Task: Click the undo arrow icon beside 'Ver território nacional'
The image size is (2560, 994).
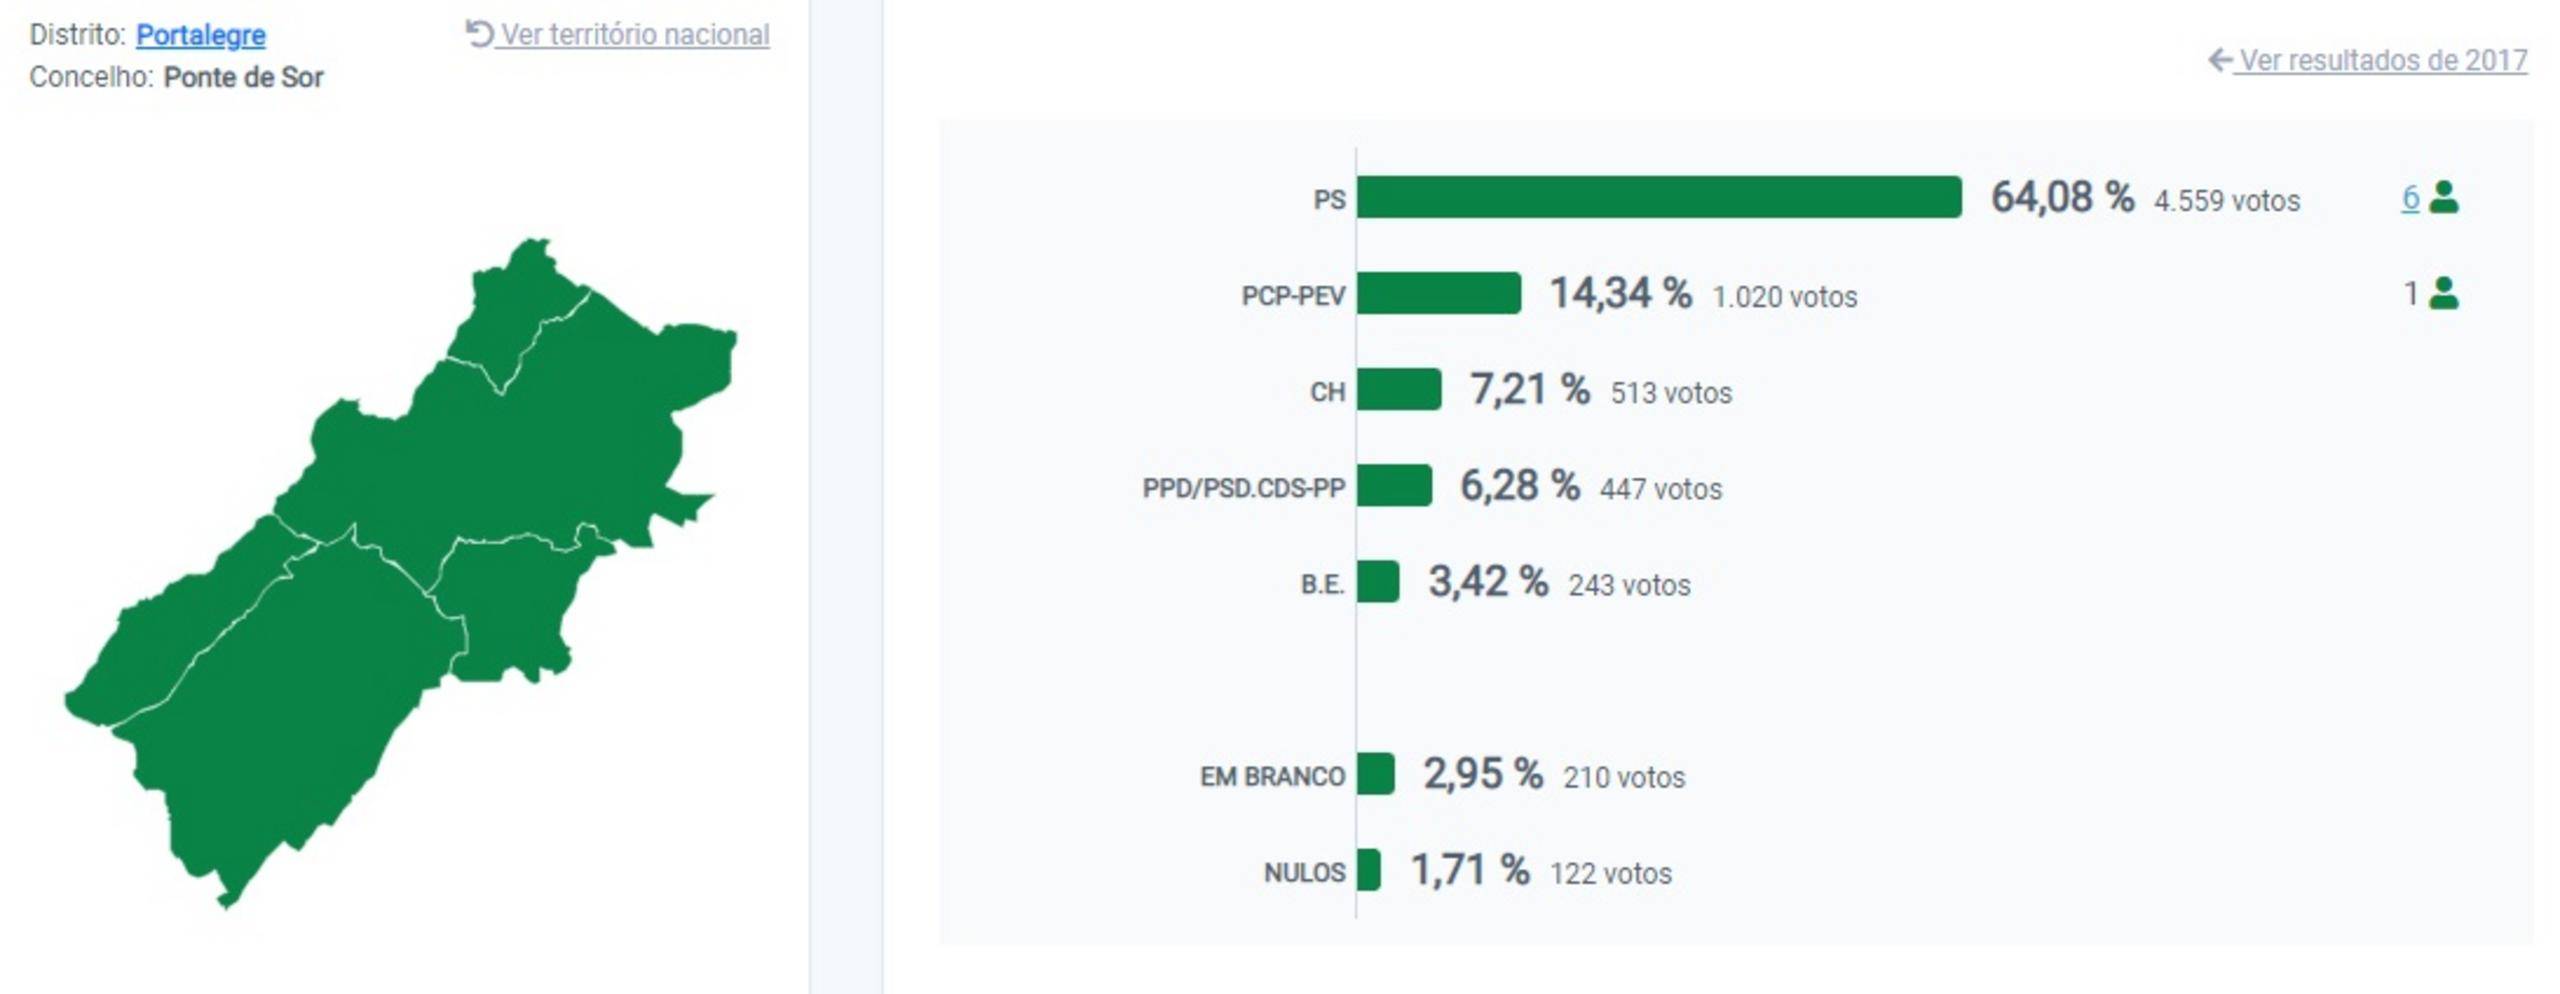Action: [x=479, y=34]
